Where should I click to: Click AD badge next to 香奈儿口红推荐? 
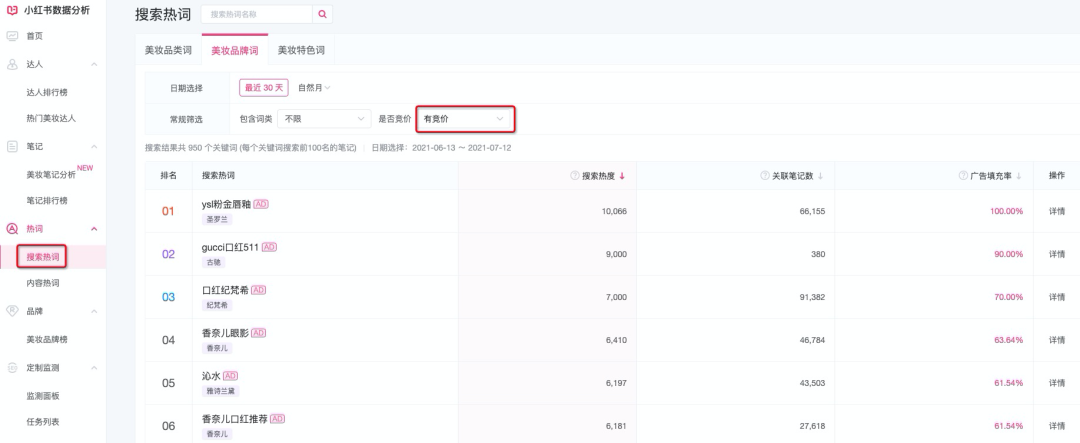(x=277, y=418)
